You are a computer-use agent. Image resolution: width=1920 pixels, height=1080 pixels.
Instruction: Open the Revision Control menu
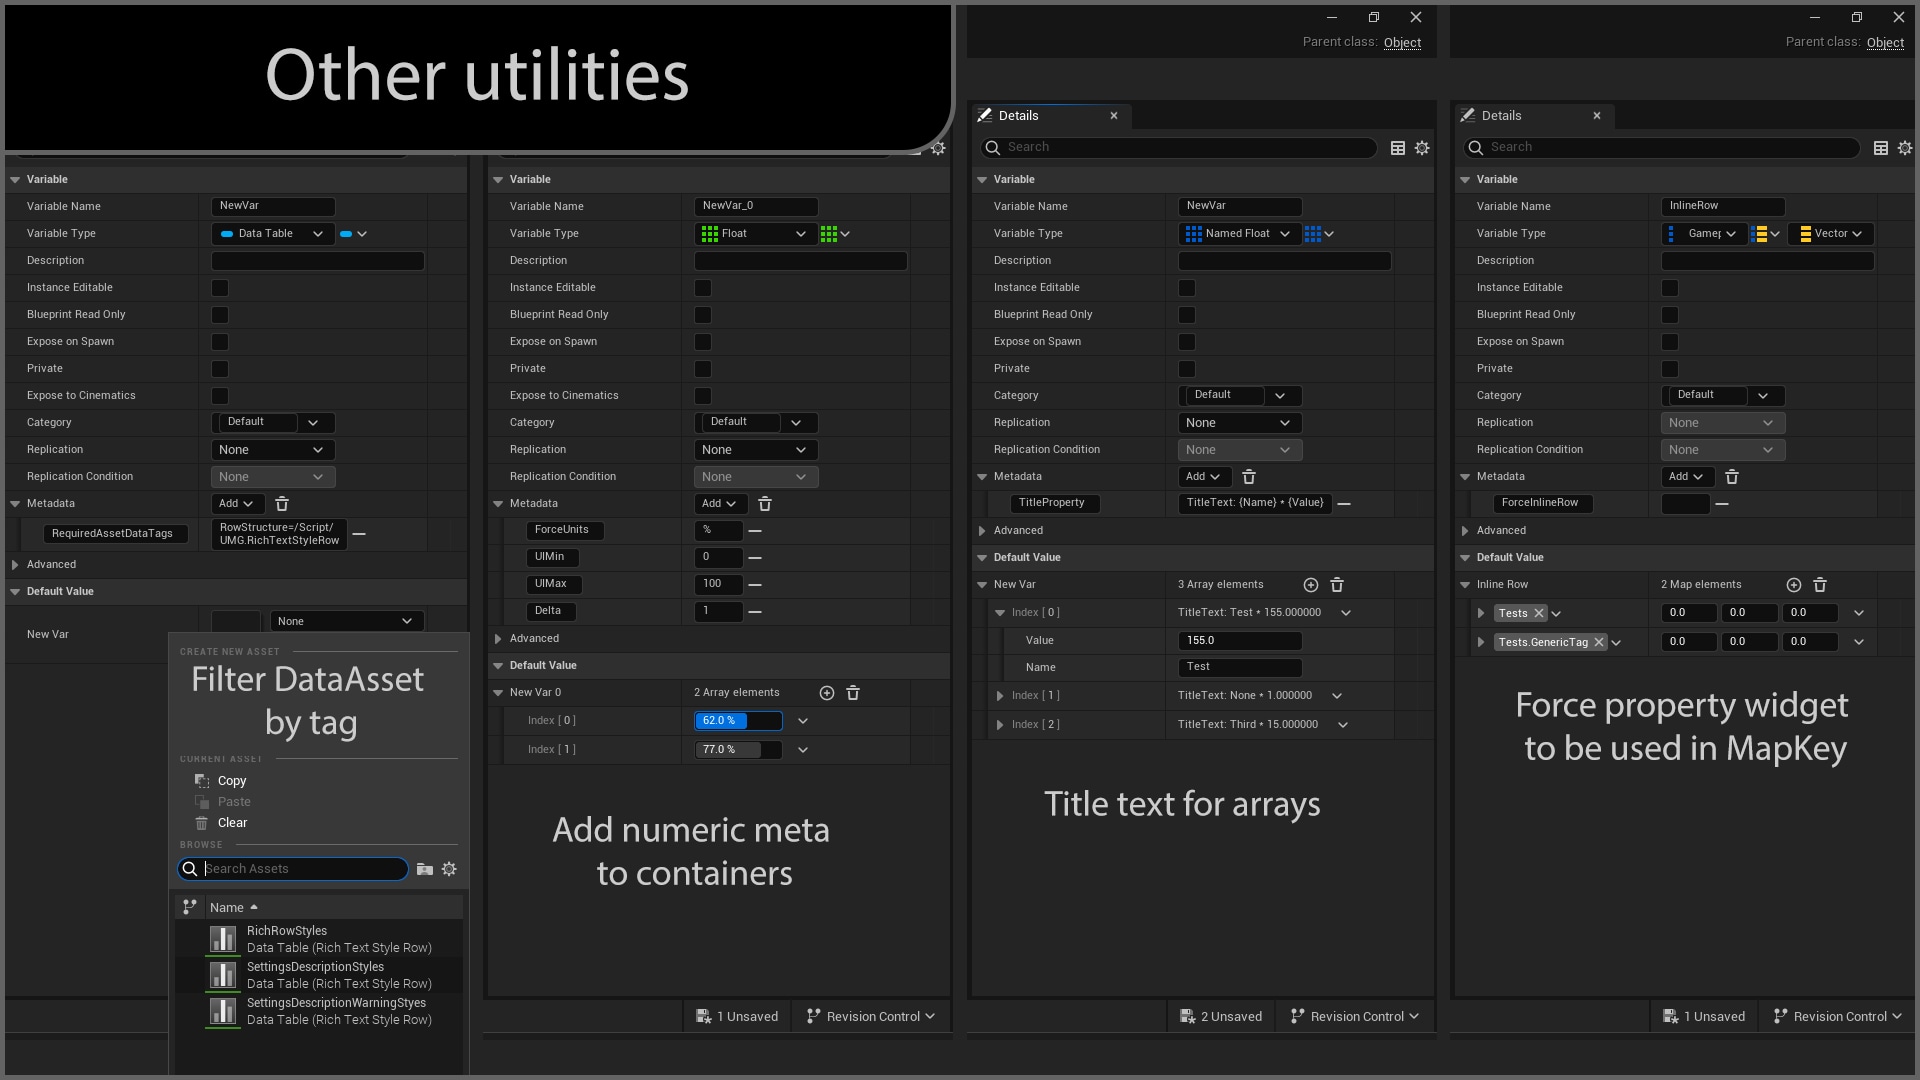pos(870,1016)
